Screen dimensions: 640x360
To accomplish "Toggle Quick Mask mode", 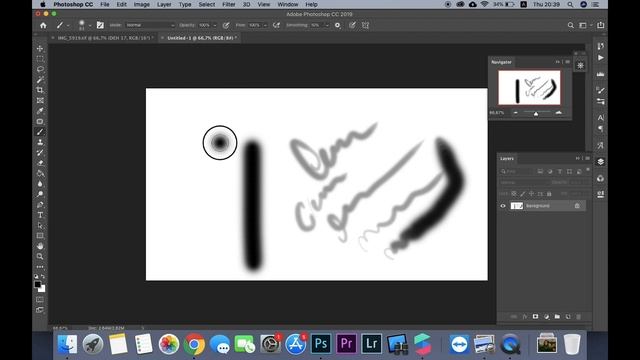I will (40, 300).
